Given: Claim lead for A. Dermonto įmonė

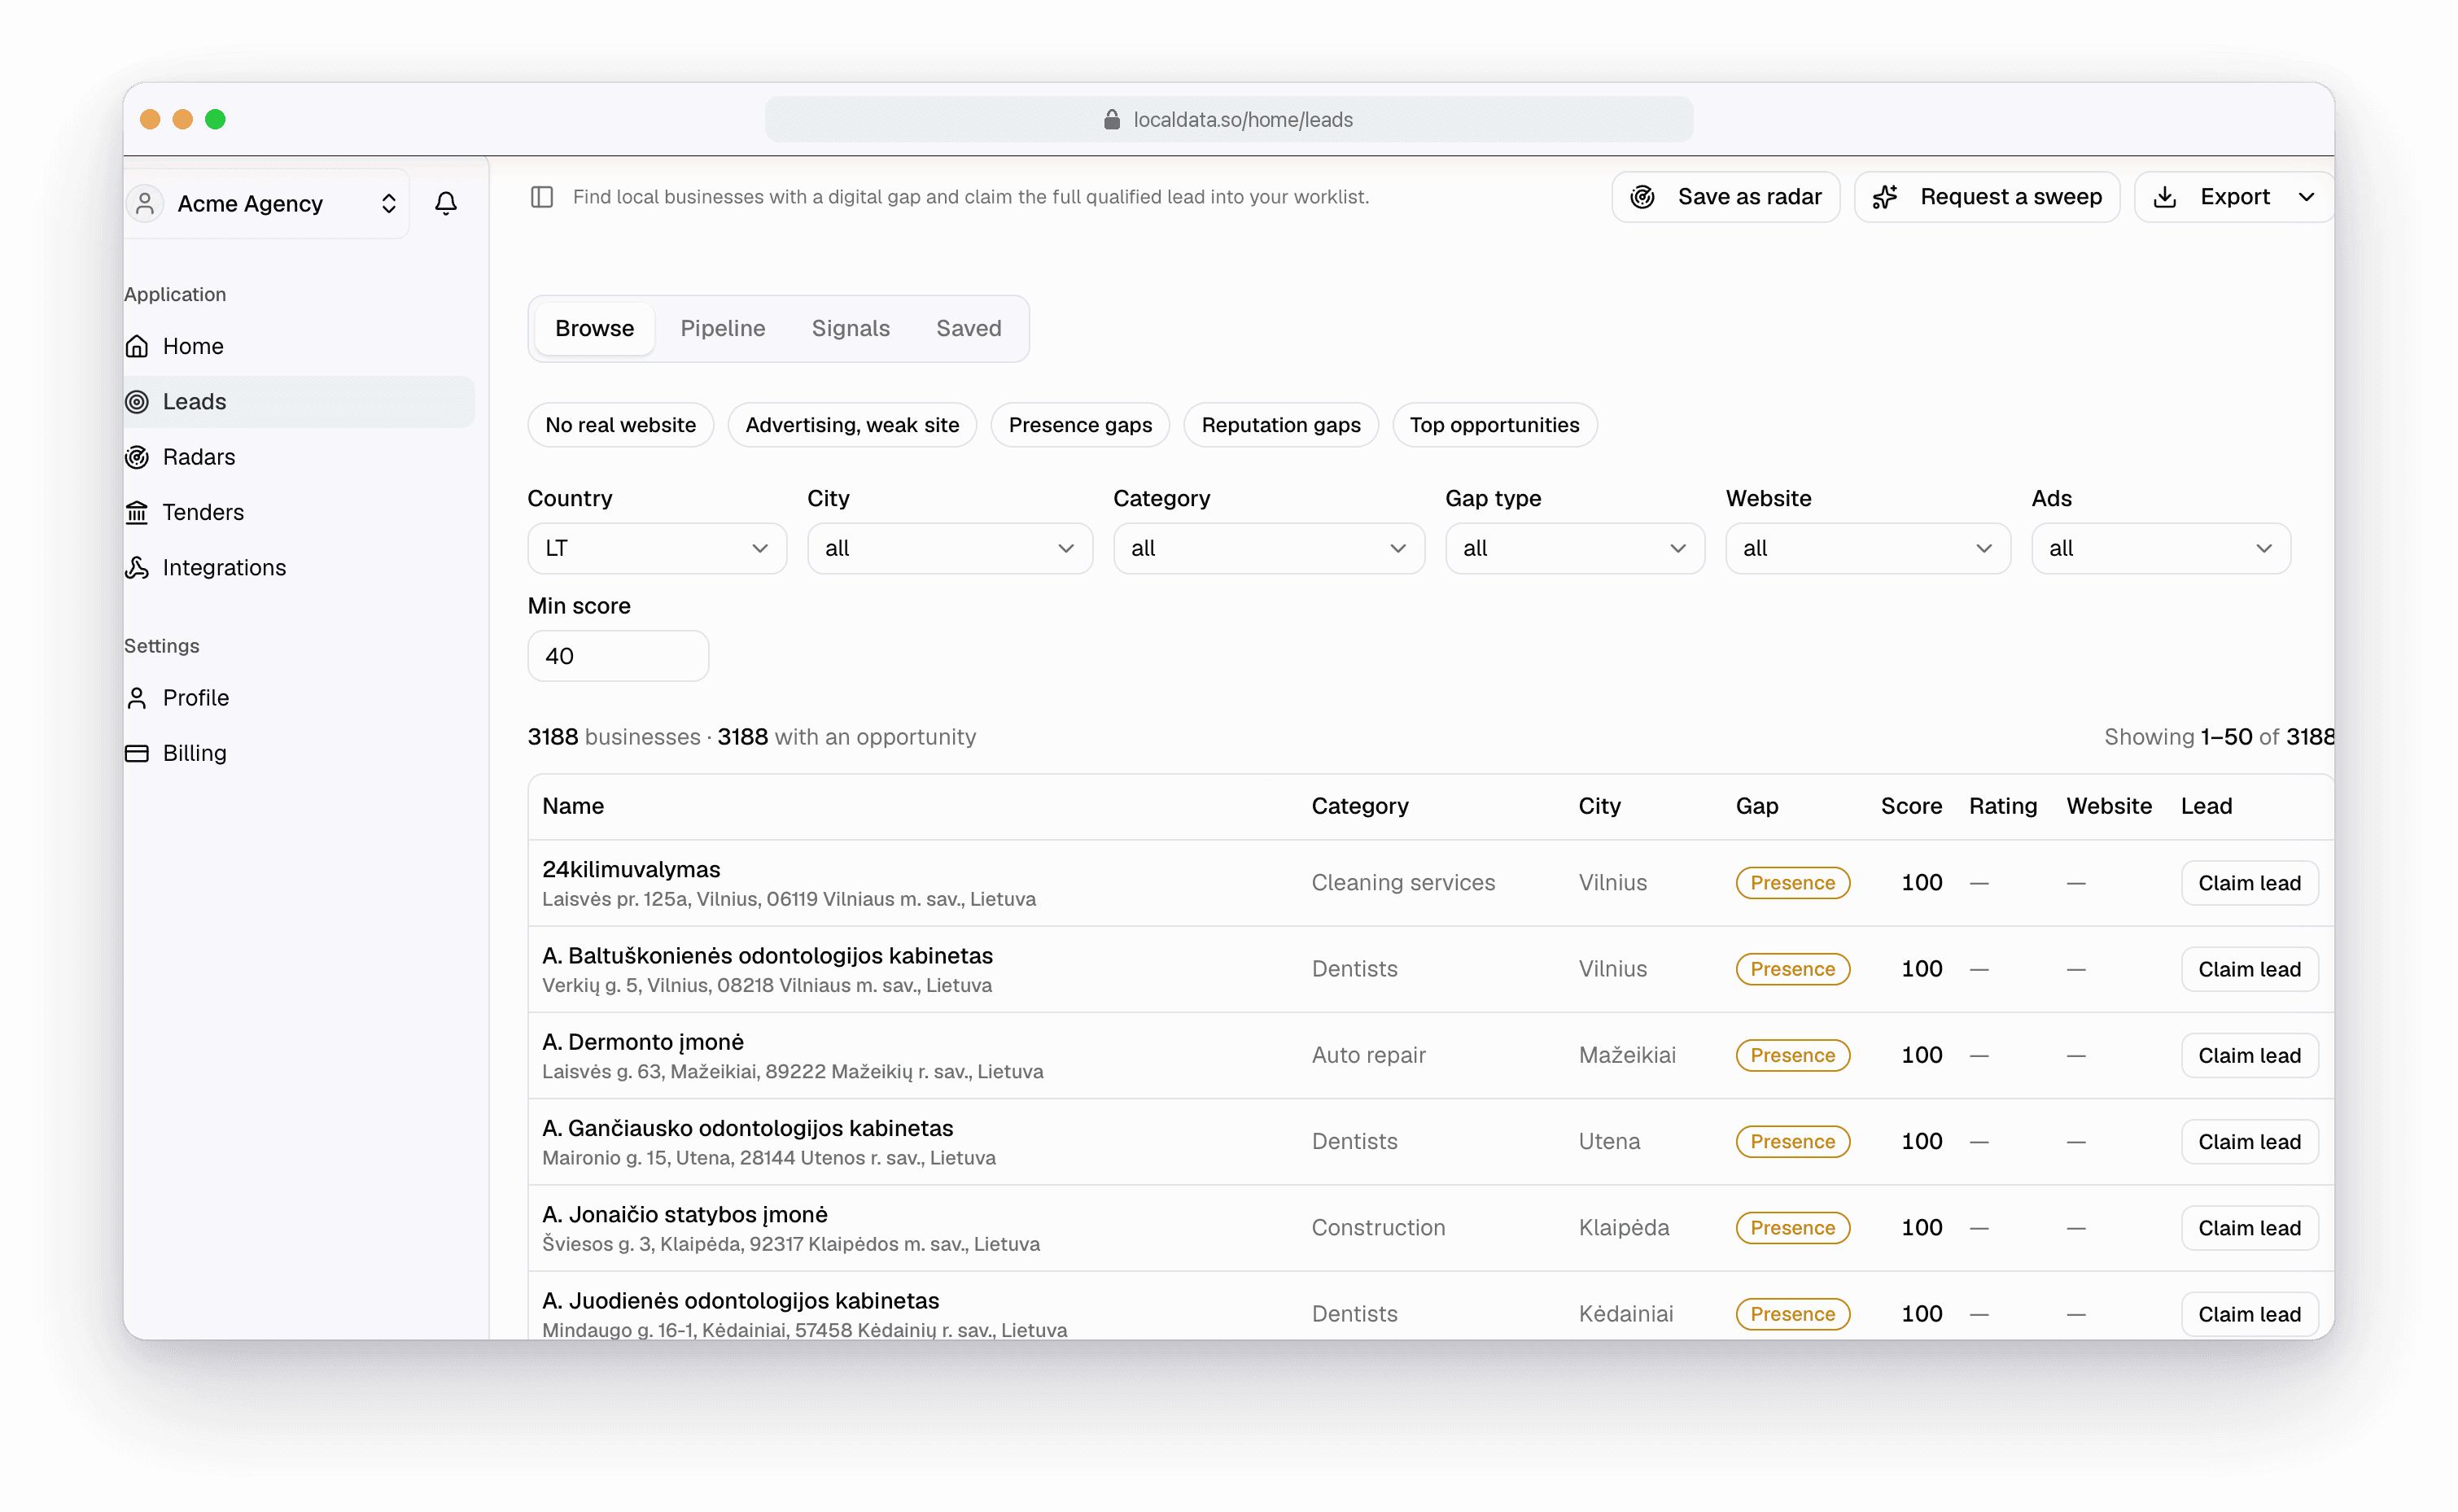Looking at the screenshot, I should 2249,1055.
